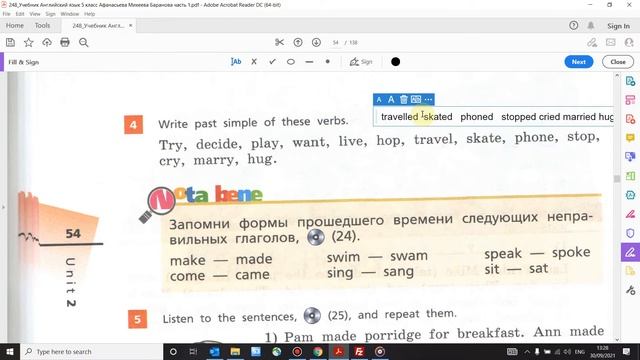640x360 pixels.
Task: Show hidden system tray icons
Action: 527,351
